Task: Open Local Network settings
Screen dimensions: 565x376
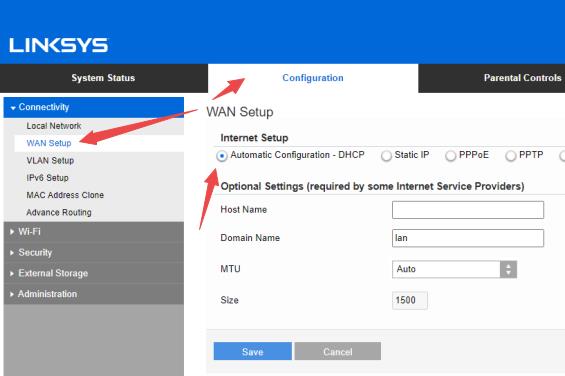Action: click(54, 126)
